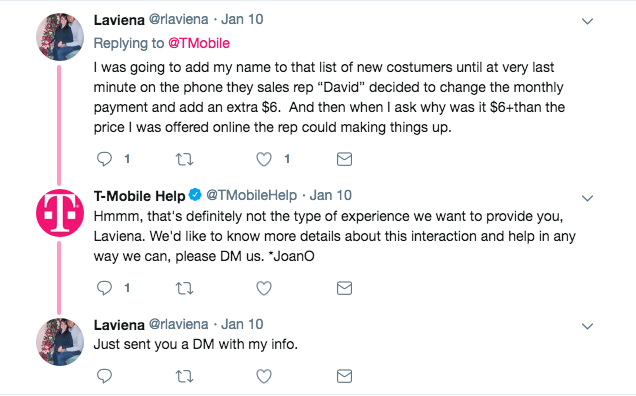View Laviena's profile photo in first tweet
This screenshot has height=396, width=636.
coord(60,37)
